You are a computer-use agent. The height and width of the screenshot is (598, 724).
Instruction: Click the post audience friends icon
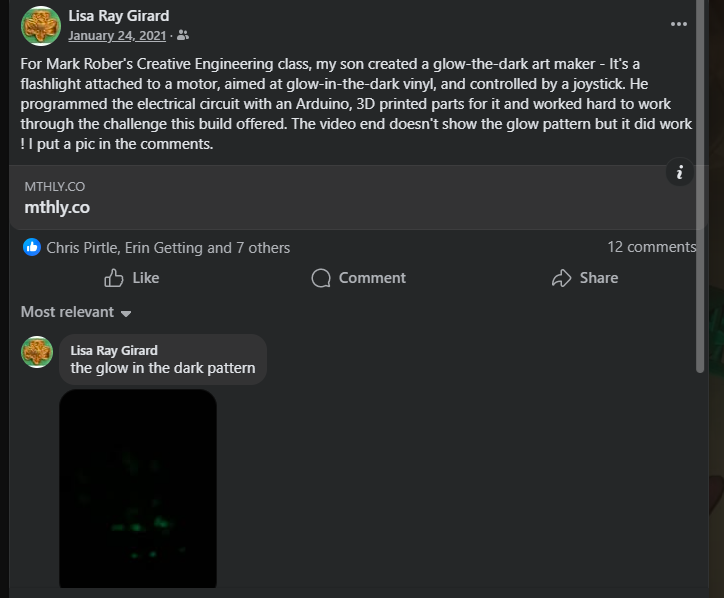tap(183, 36)
